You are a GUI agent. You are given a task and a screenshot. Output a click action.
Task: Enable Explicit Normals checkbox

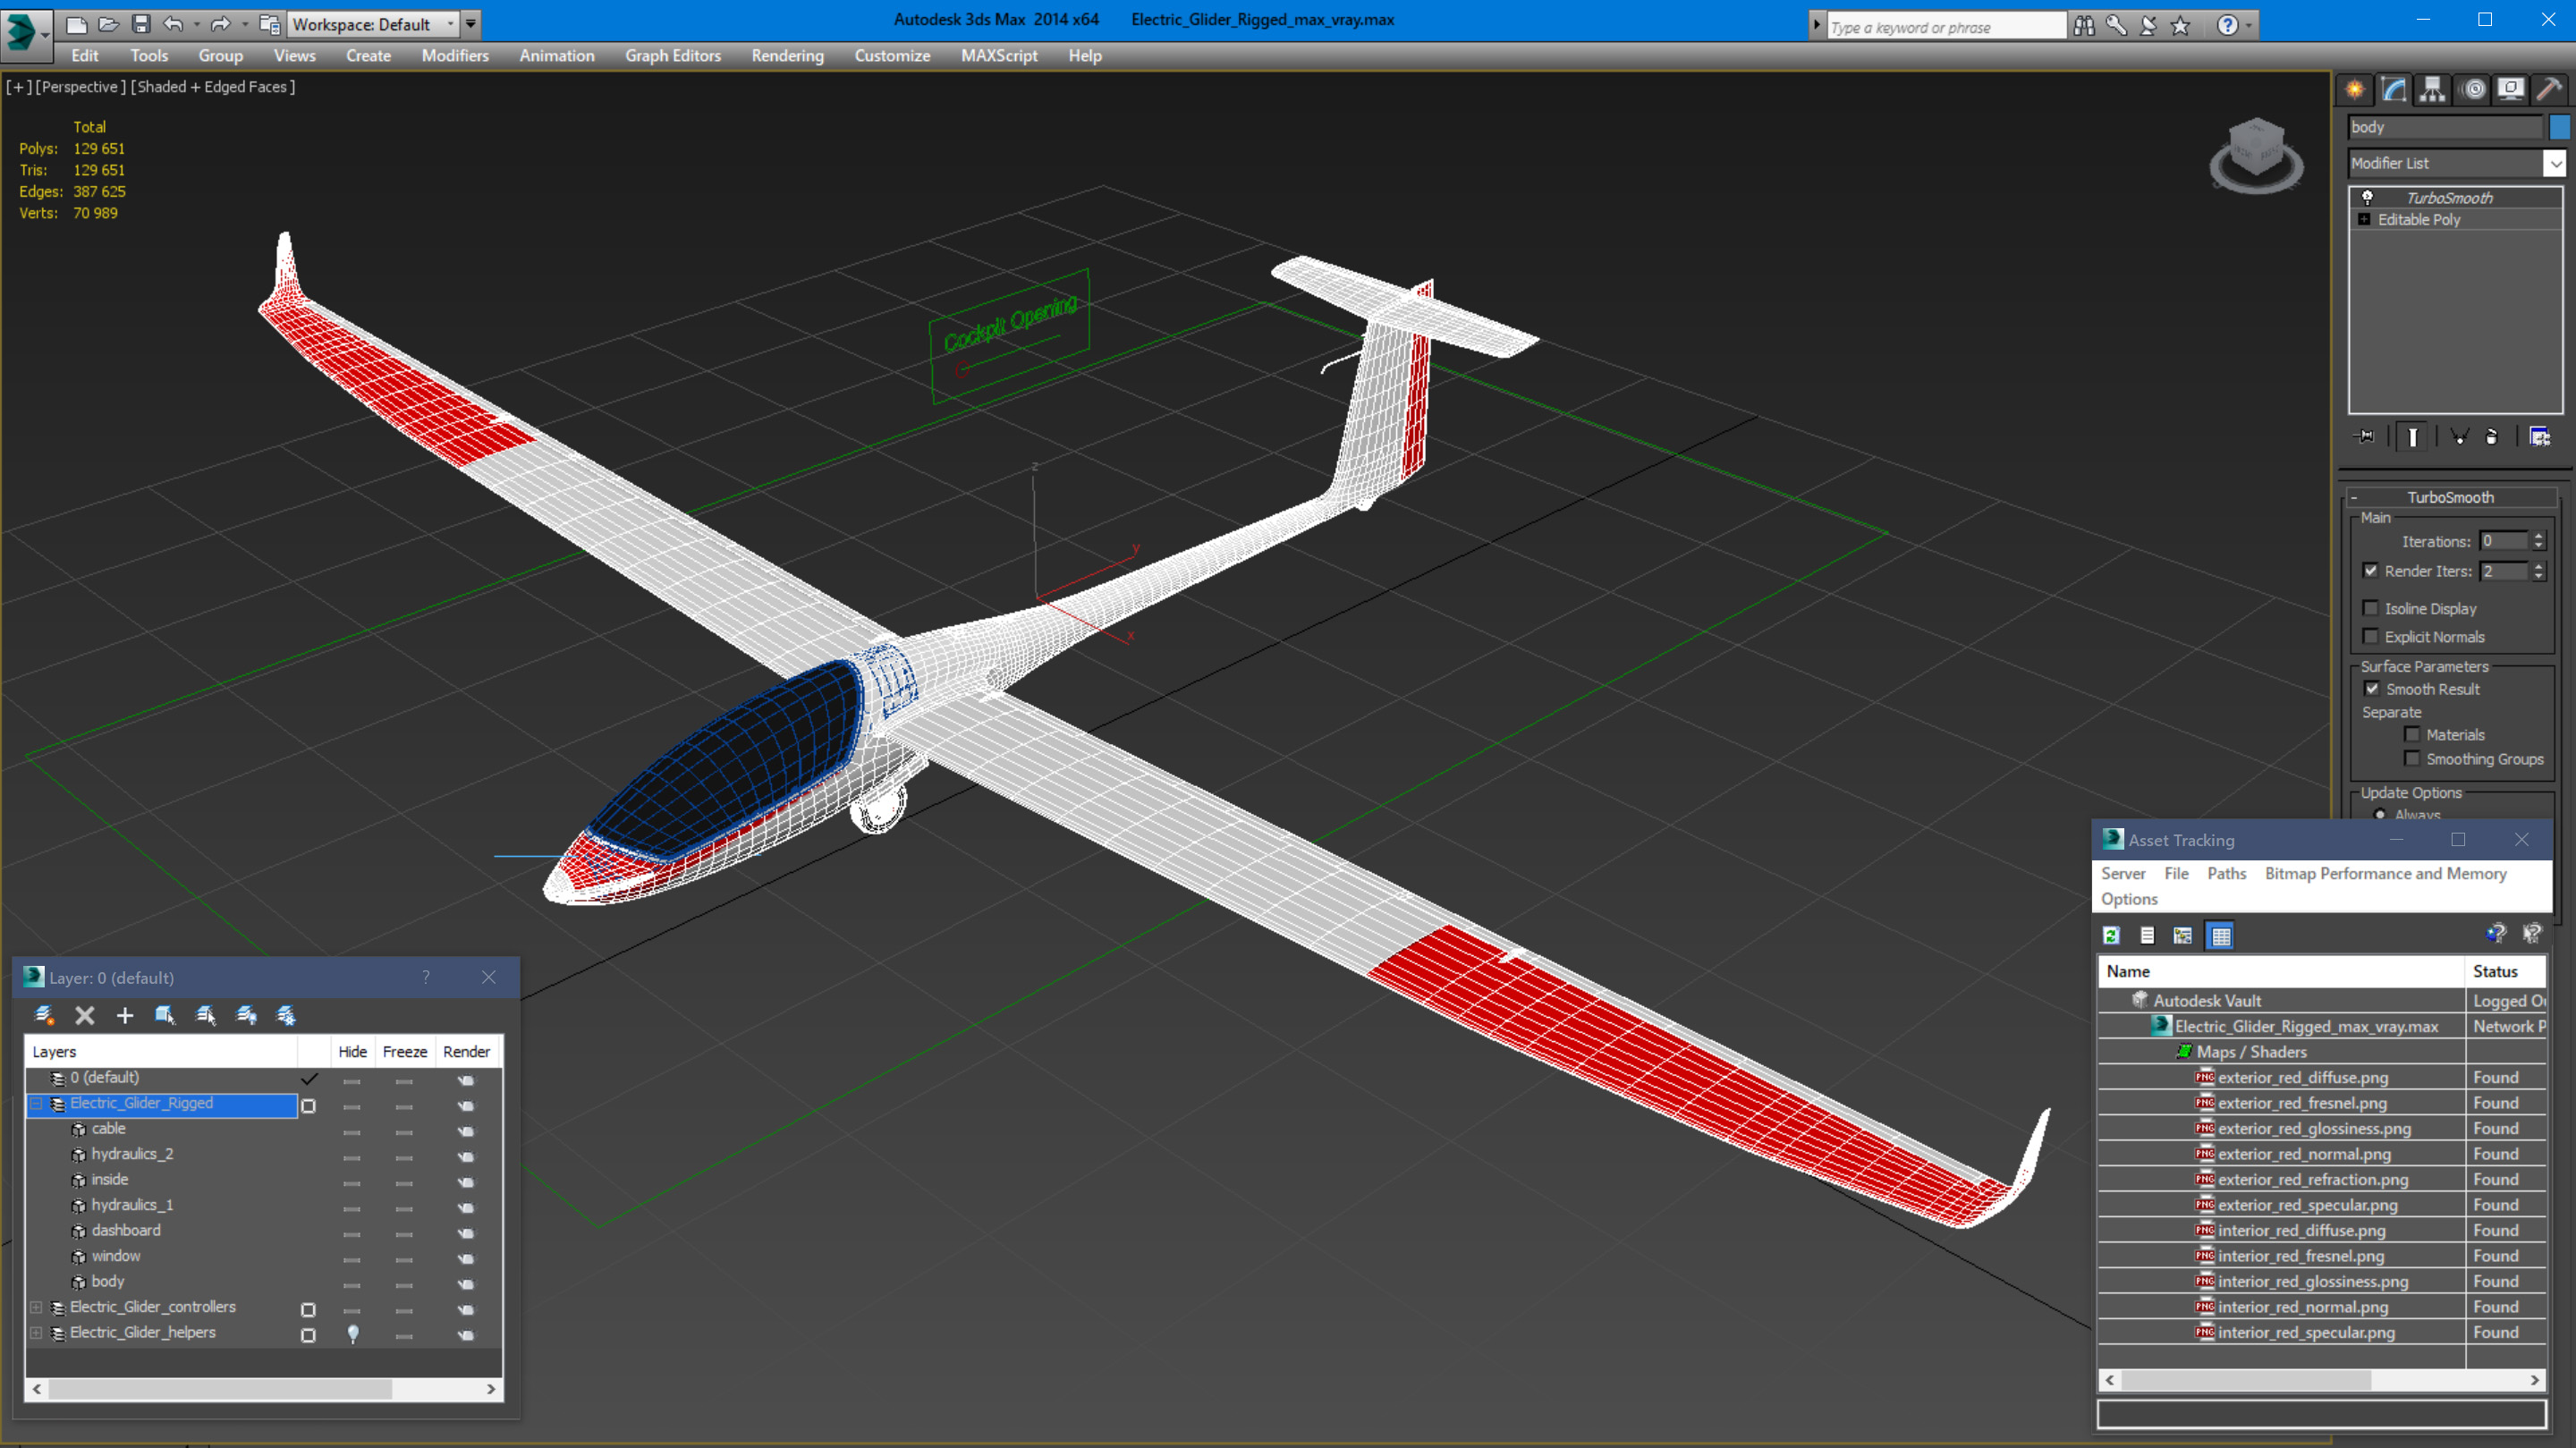pyautogui.click(x=2371, y=637)
